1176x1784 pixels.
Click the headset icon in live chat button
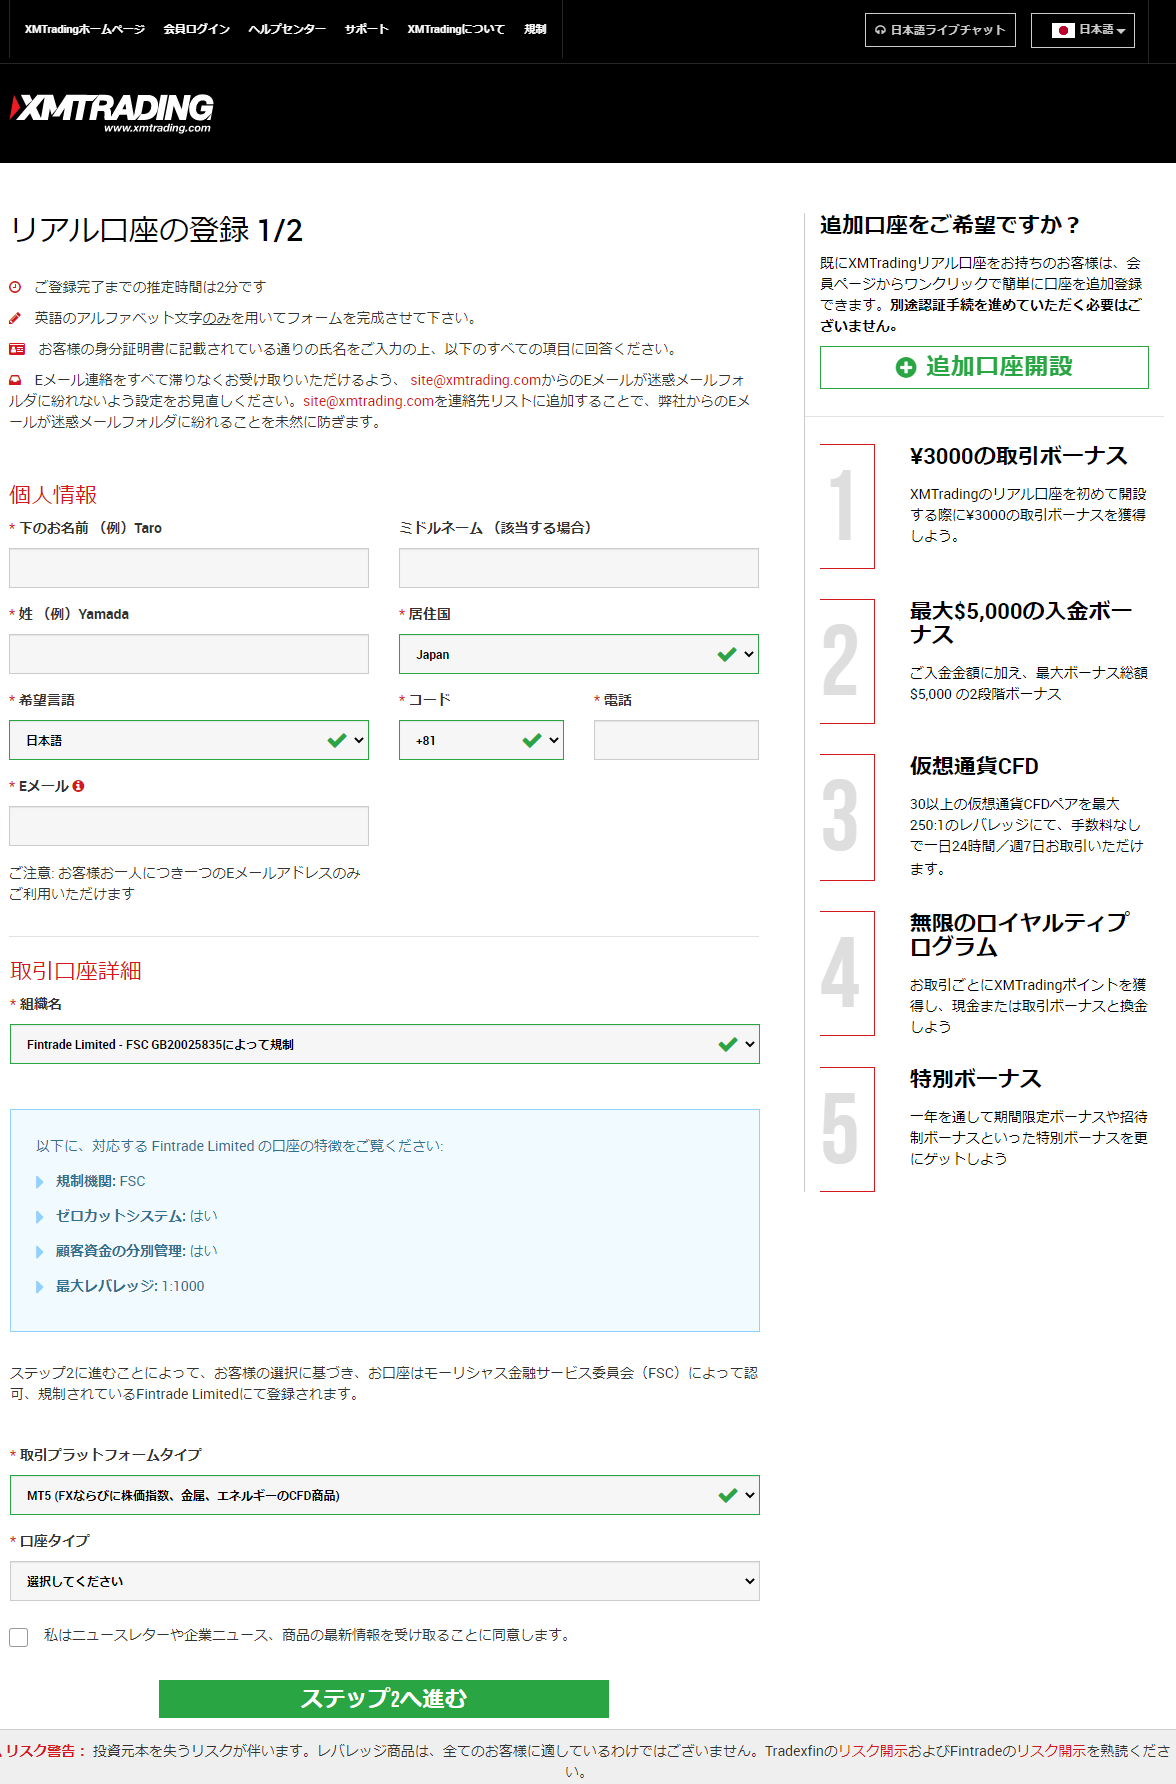click(880, 30)
